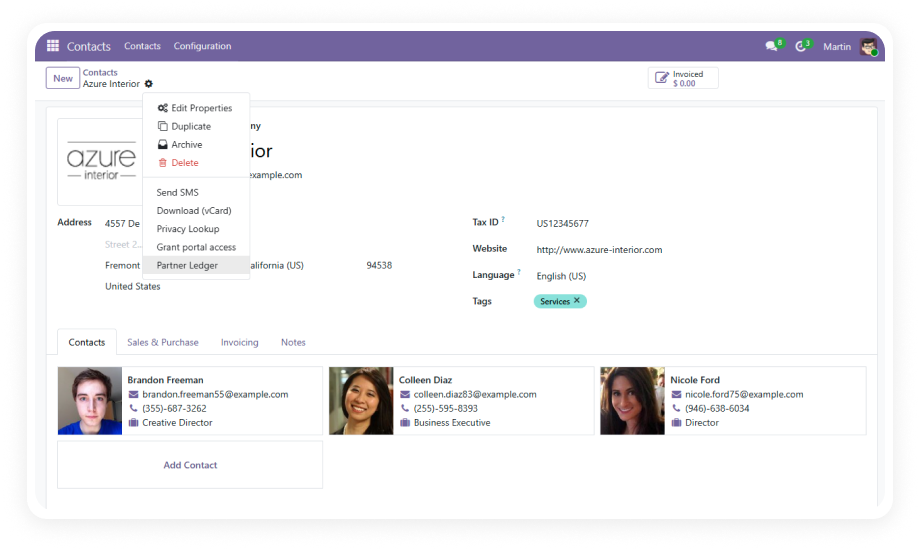Open the Language dropdown English (US)
Screen dimensions: 920x550
click(x=561, y=276)
